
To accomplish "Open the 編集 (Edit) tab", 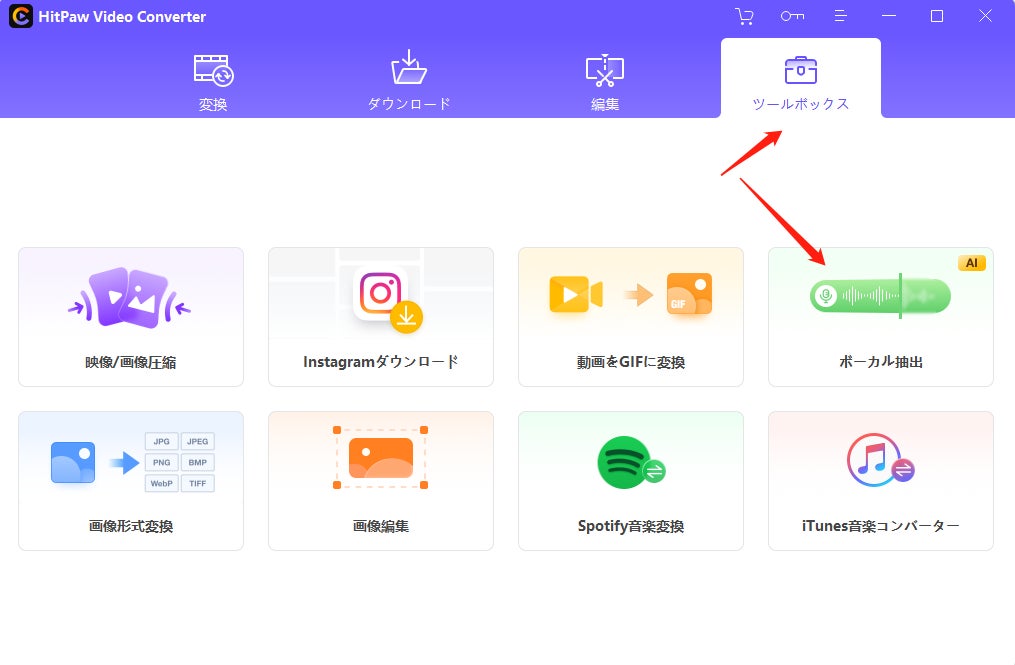I will click(605, 82).
